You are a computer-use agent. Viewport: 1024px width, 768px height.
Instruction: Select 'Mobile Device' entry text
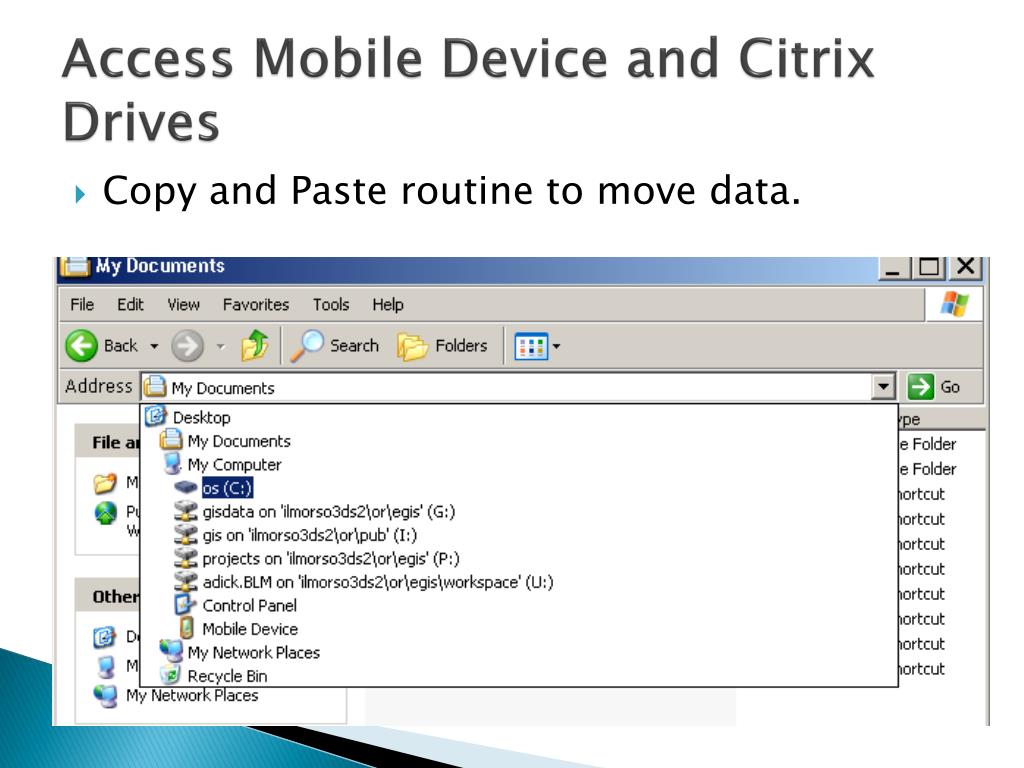tap(250, 629)
